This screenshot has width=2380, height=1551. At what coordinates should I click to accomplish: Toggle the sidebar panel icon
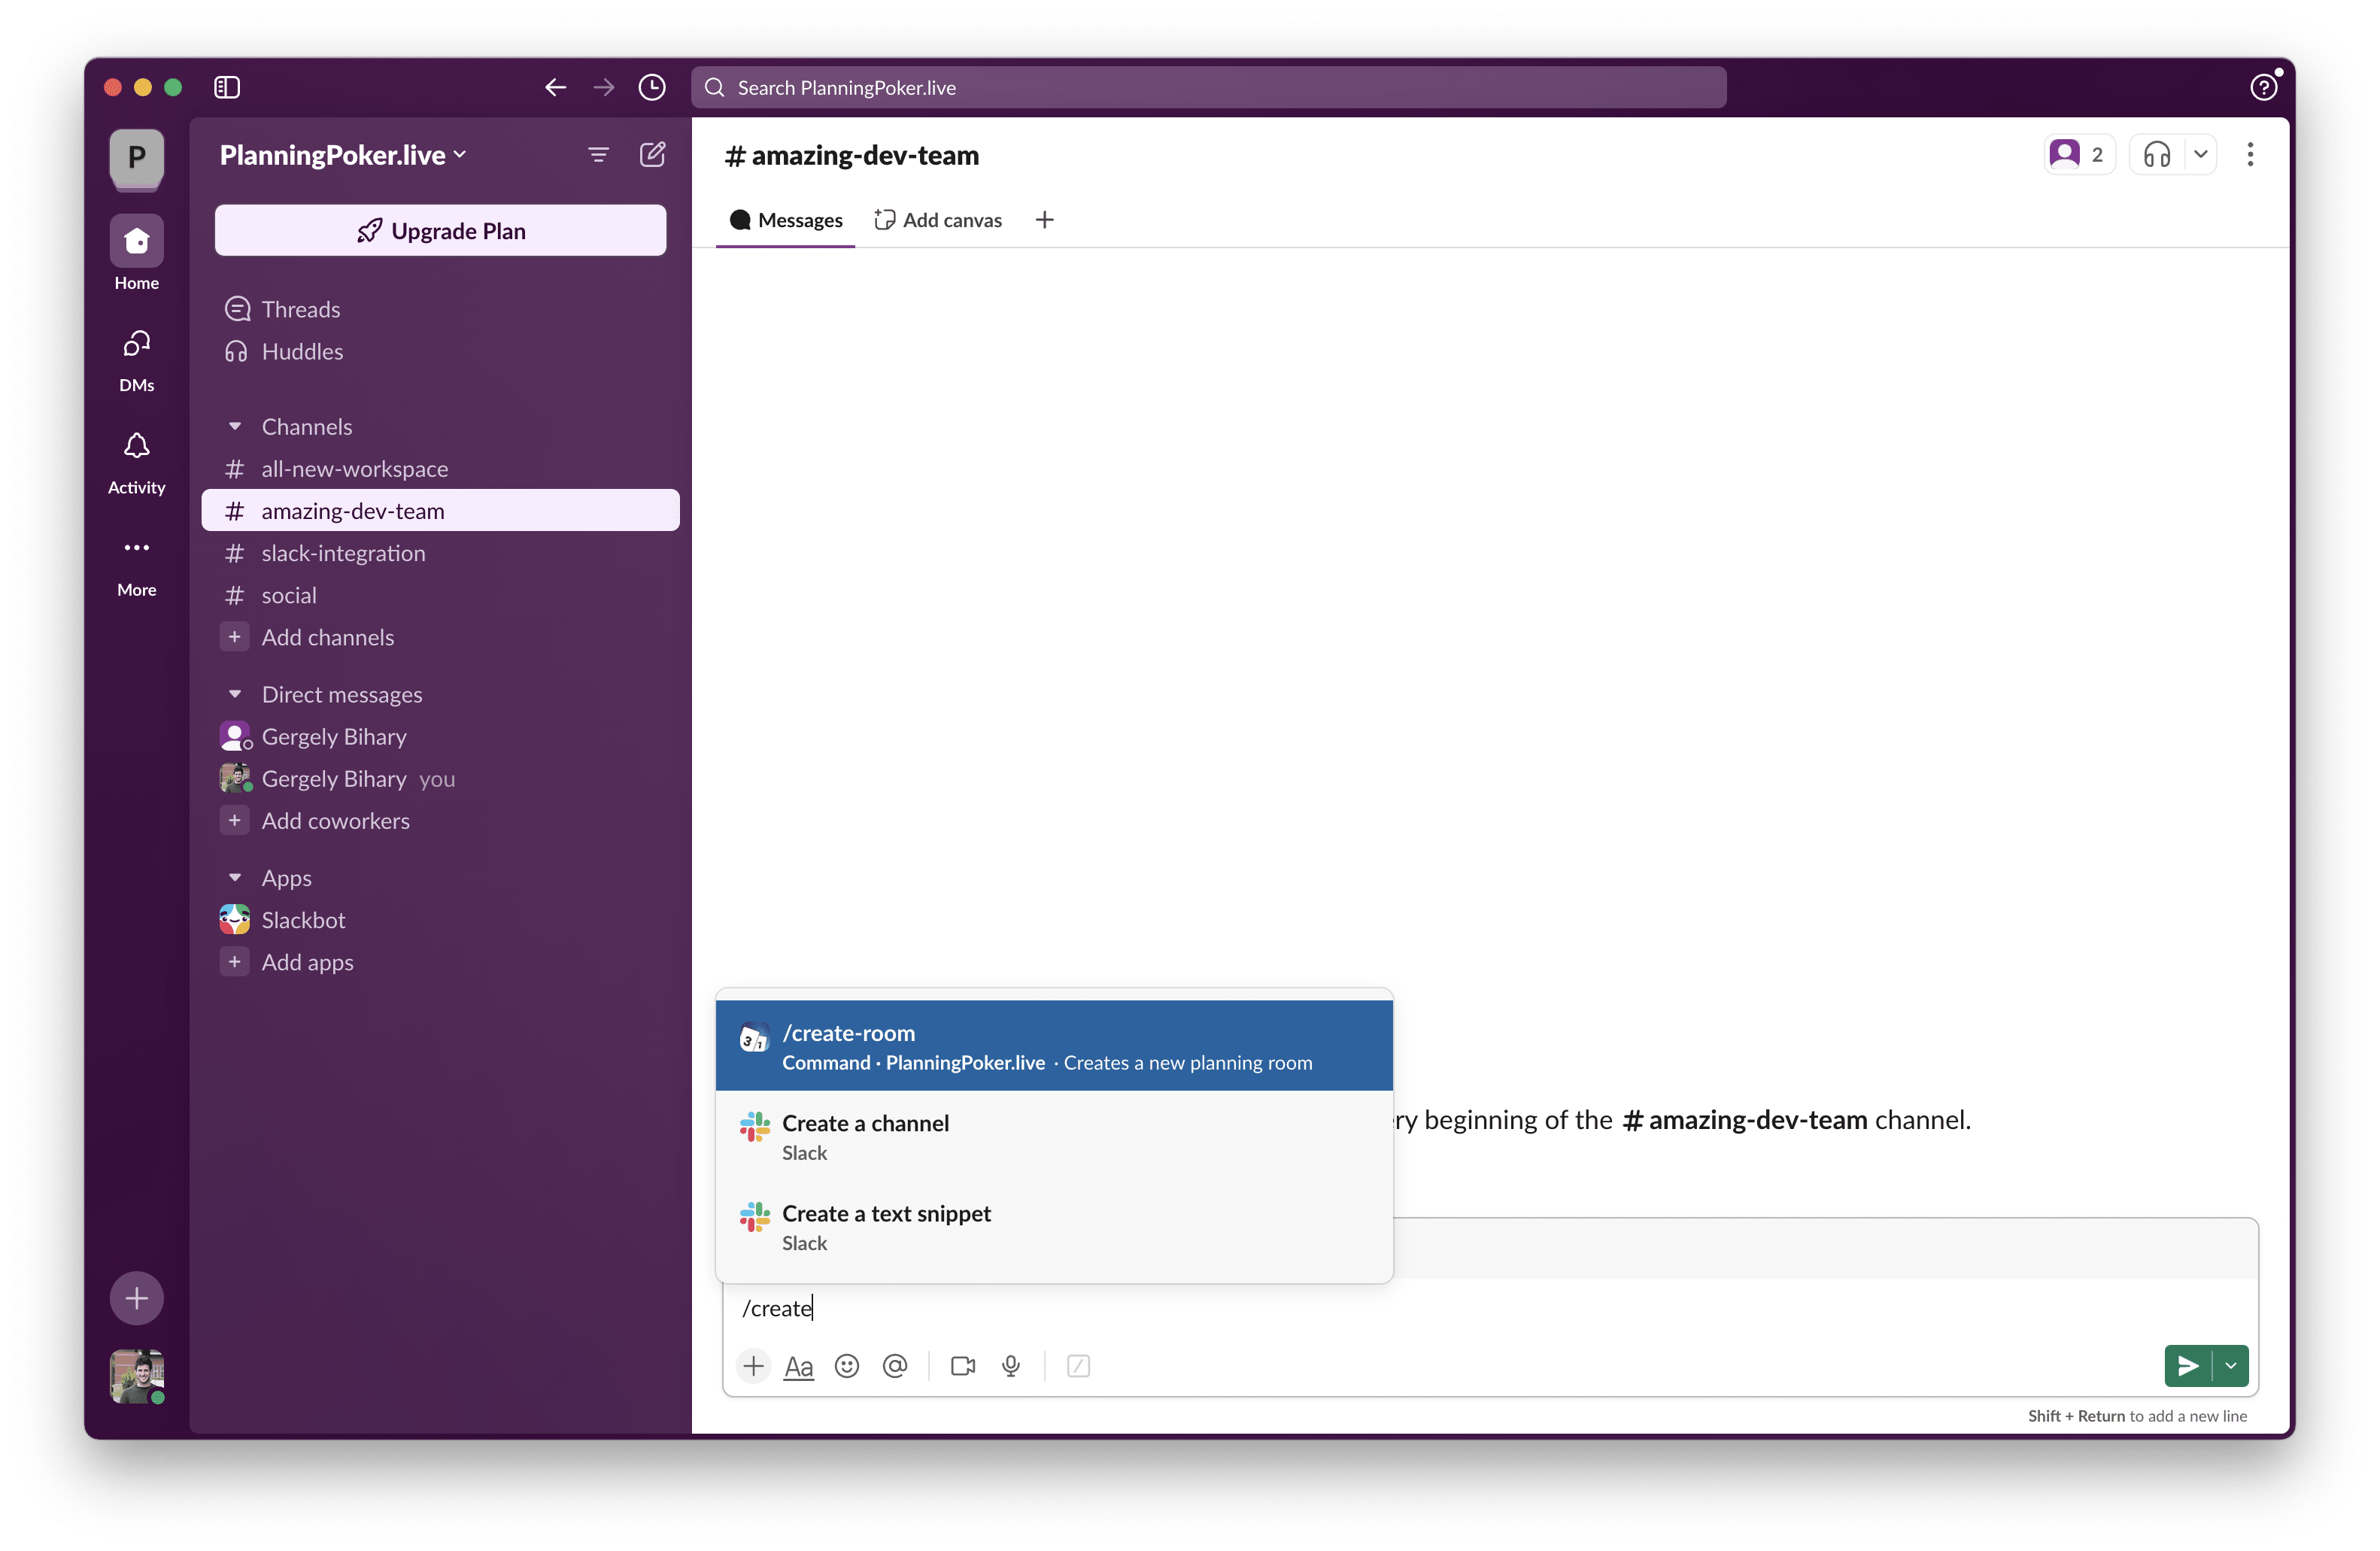pyautogui.click(x=227, y=87)
